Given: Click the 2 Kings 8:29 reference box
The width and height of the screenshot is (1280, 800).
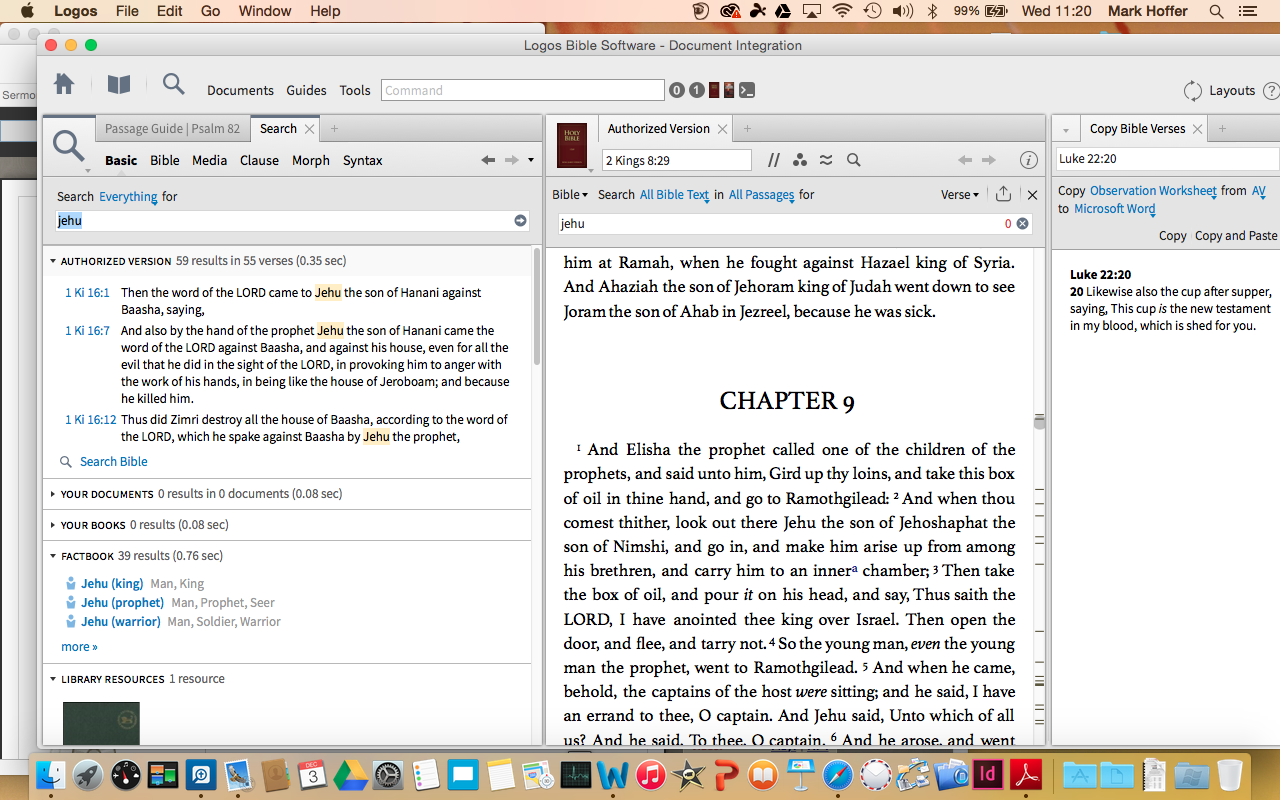Looking at the screenshot, I should (676, 160).
